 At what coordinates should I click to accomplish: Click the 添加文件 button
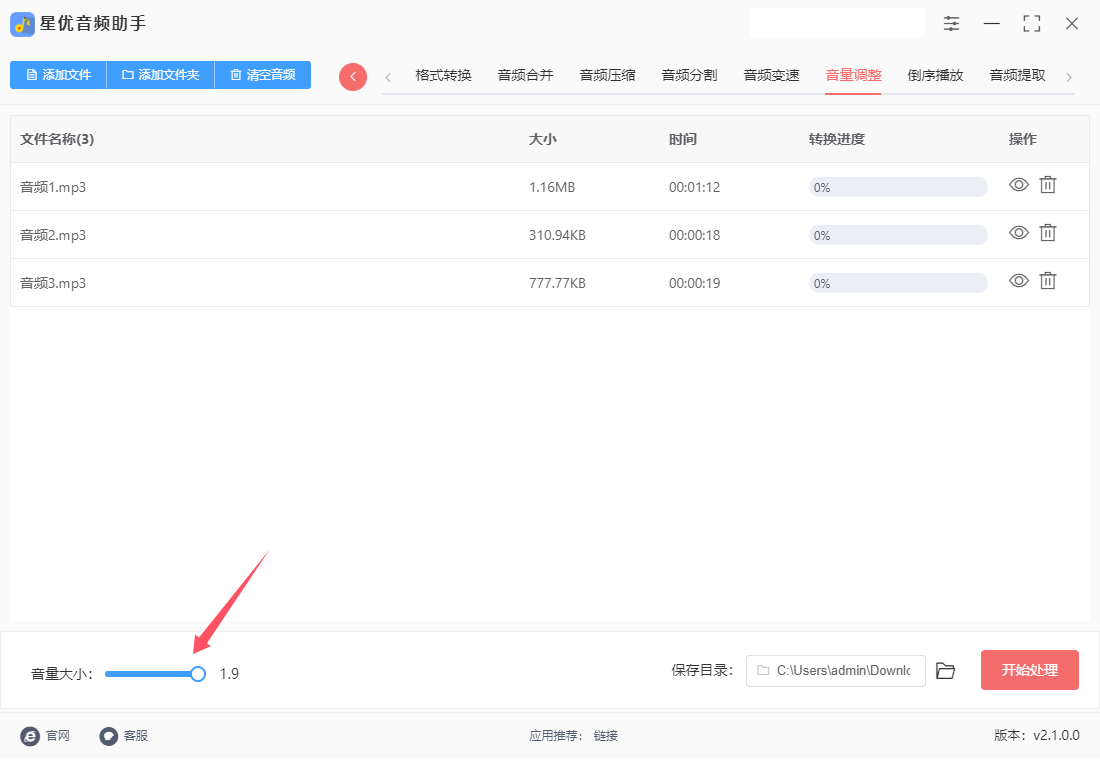[58, 75]
